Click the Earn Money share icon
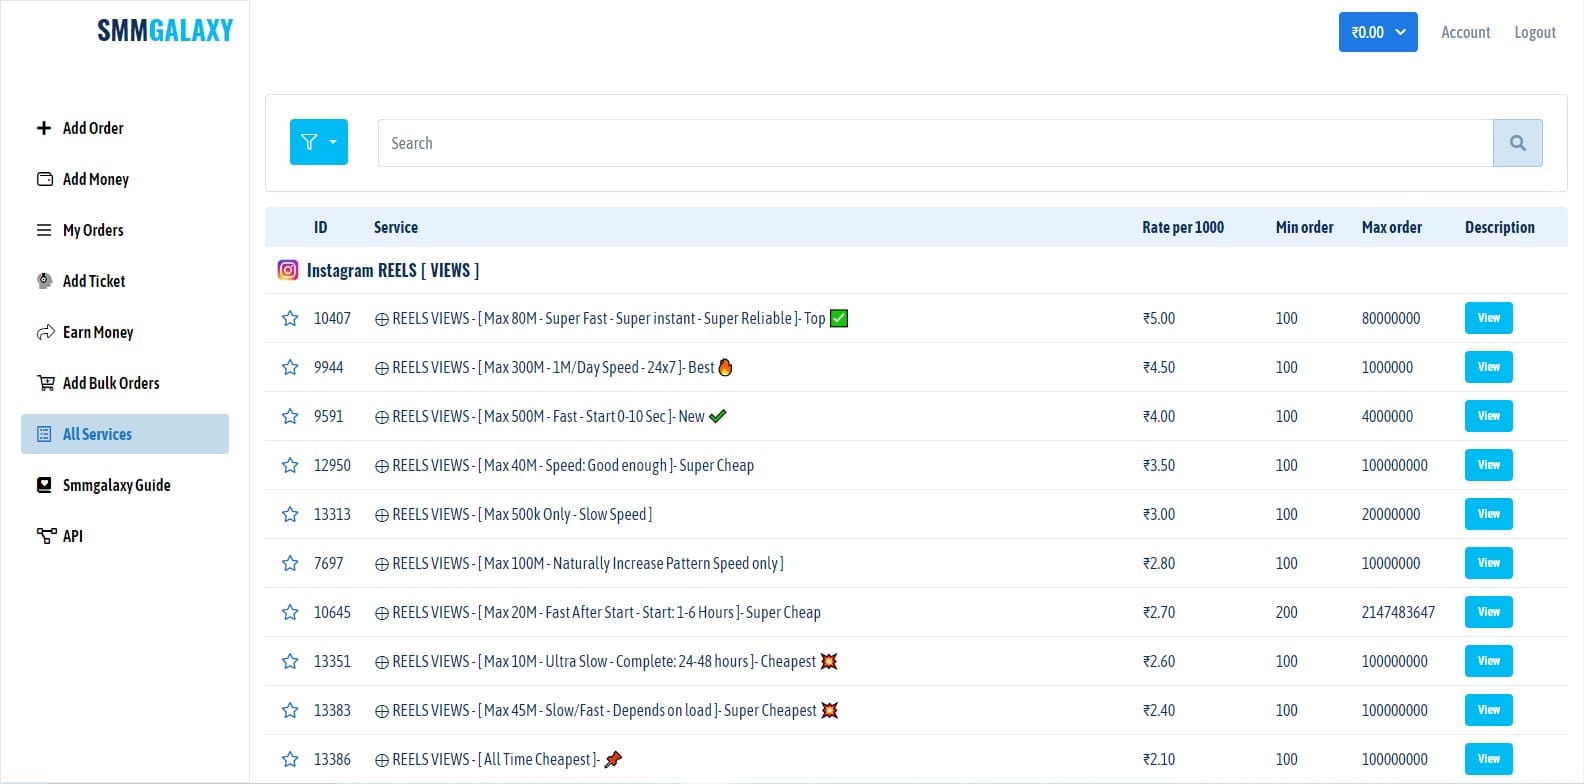Screen dimensions: 1584x784 45,332
